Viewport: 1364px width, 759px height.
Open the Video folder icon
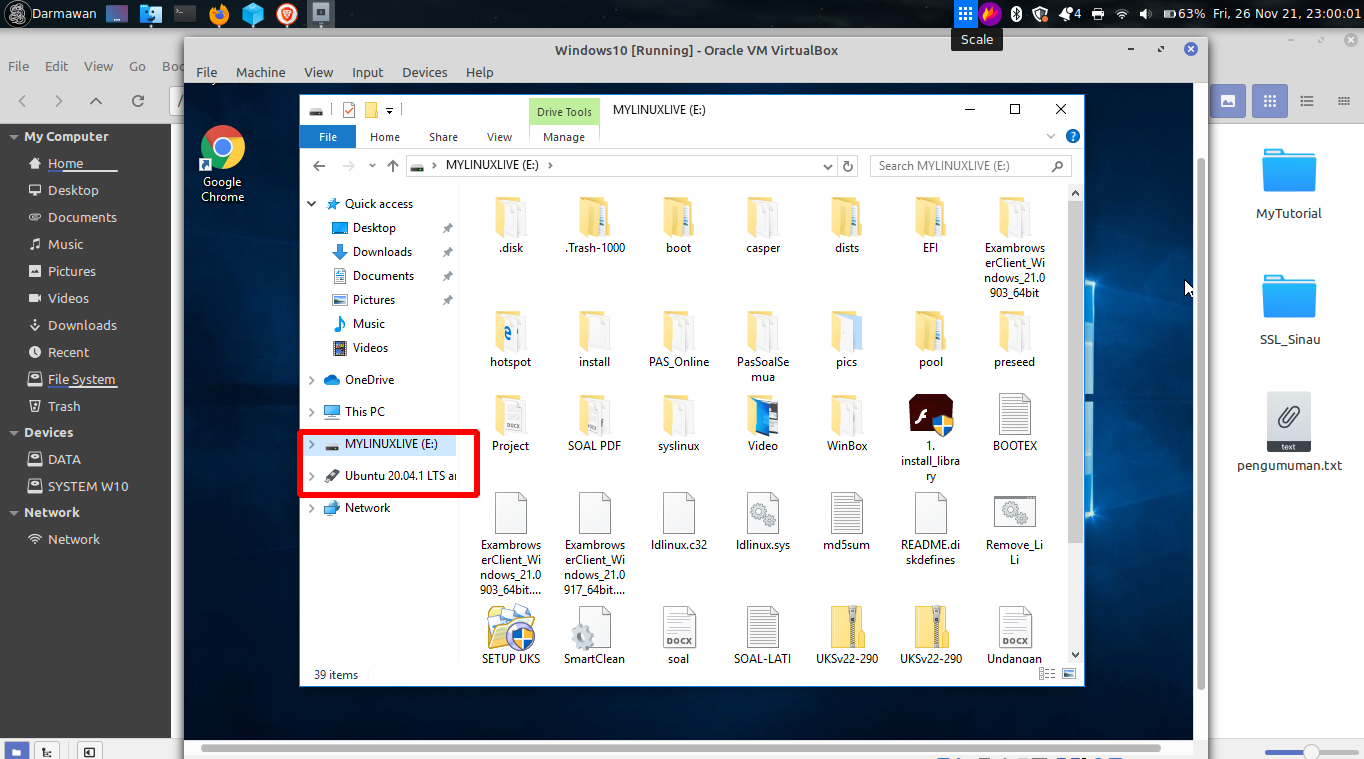[x=762, y=414]
